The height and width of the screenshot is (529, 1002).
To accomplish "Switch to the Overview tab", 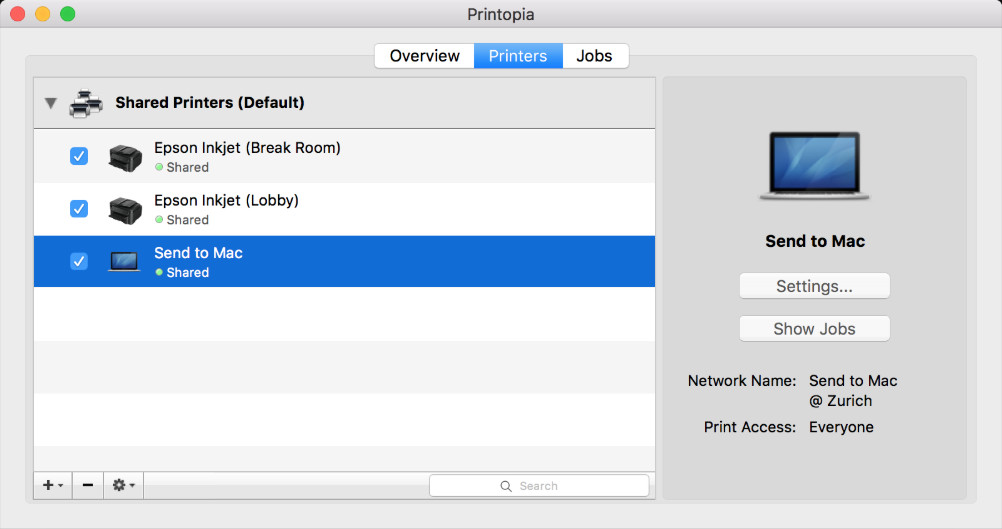I will pos(424,56).
